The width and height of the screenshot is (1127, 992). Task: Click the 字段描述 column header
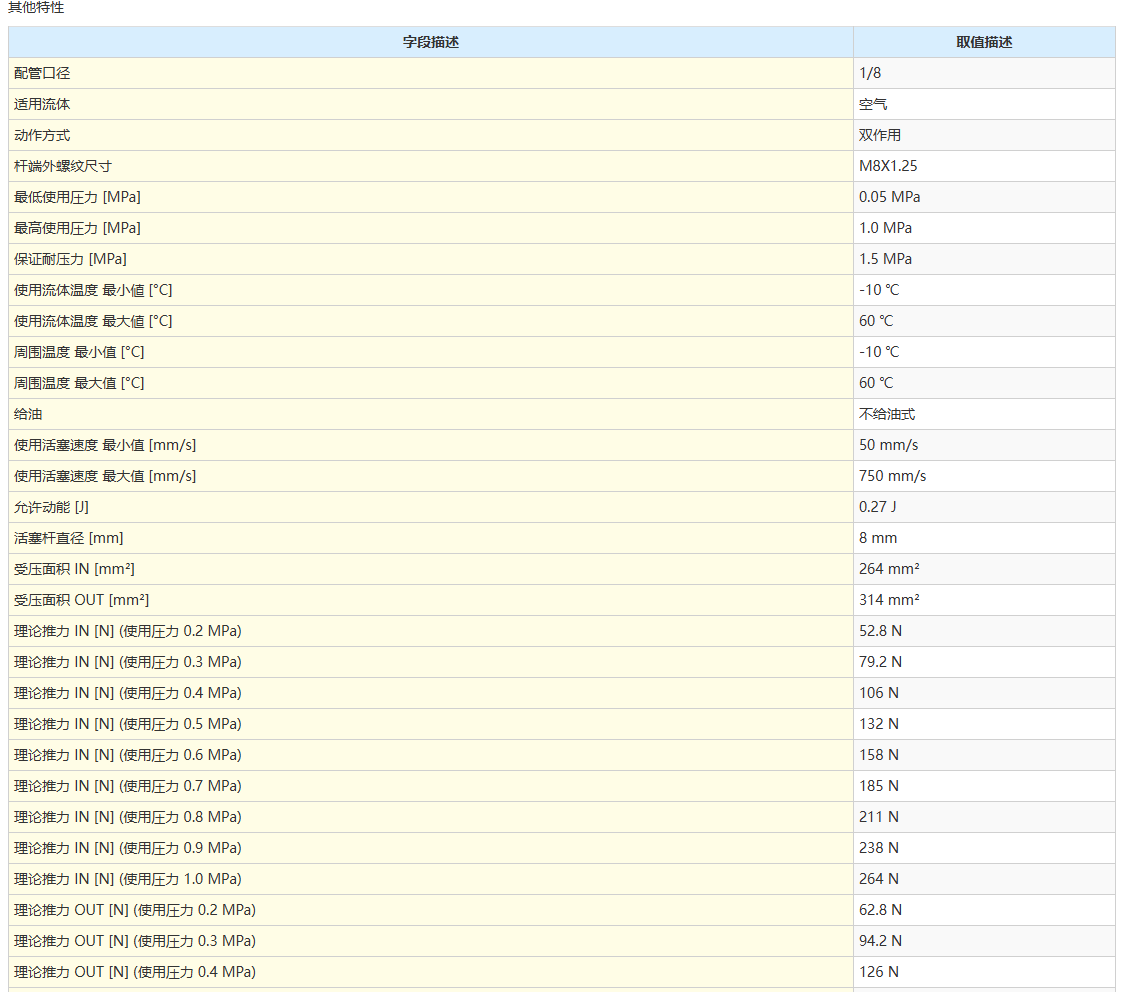[x=431, y=42]
